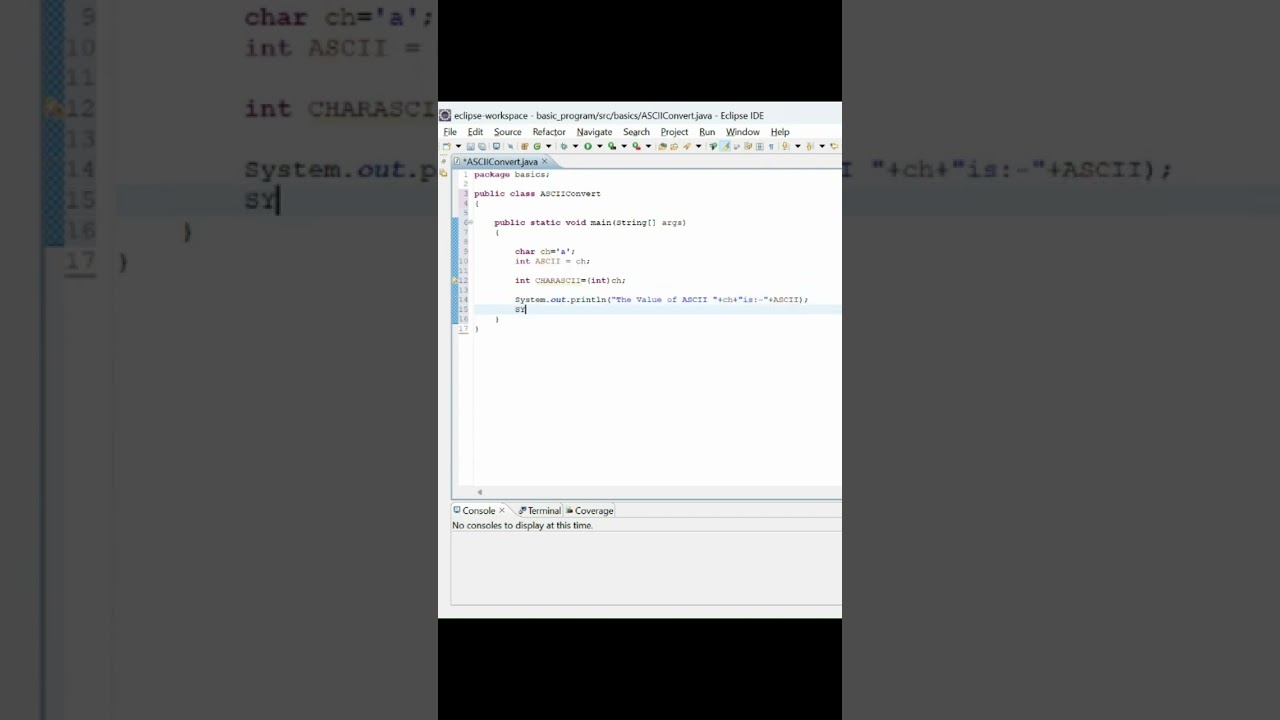Expand the Debug dropdown arrow
This screenshot has width=1280, height=720.
coord(575,146)
